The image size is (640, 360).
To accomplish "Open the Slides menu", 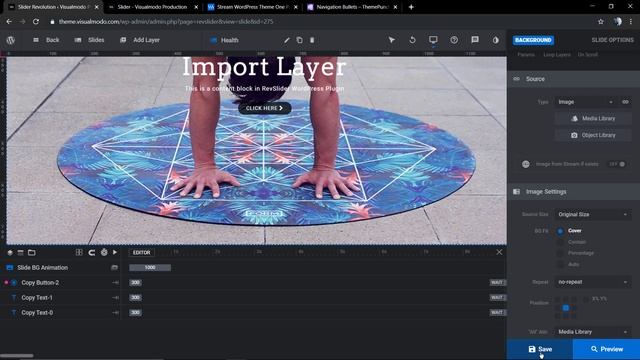I will tap(89, 40).
